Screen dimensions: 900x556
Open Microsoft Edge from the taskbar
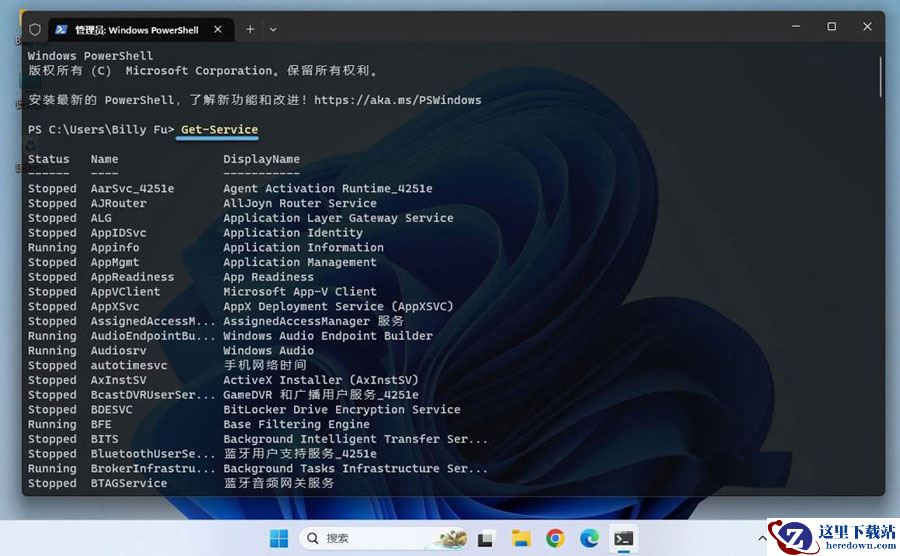pyautogui.click(x=589, y=538)
